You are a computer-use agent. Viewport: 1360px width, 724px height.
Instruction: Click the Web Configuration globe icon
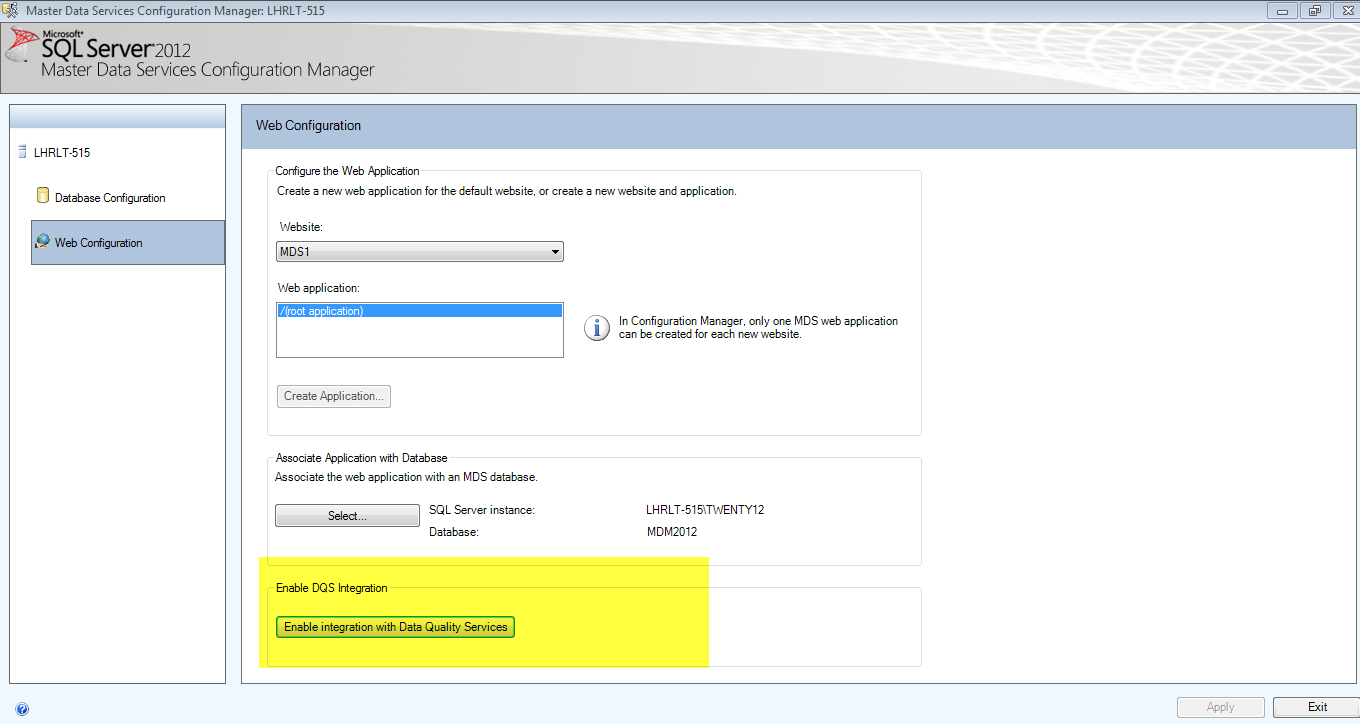tap(42, 241)
